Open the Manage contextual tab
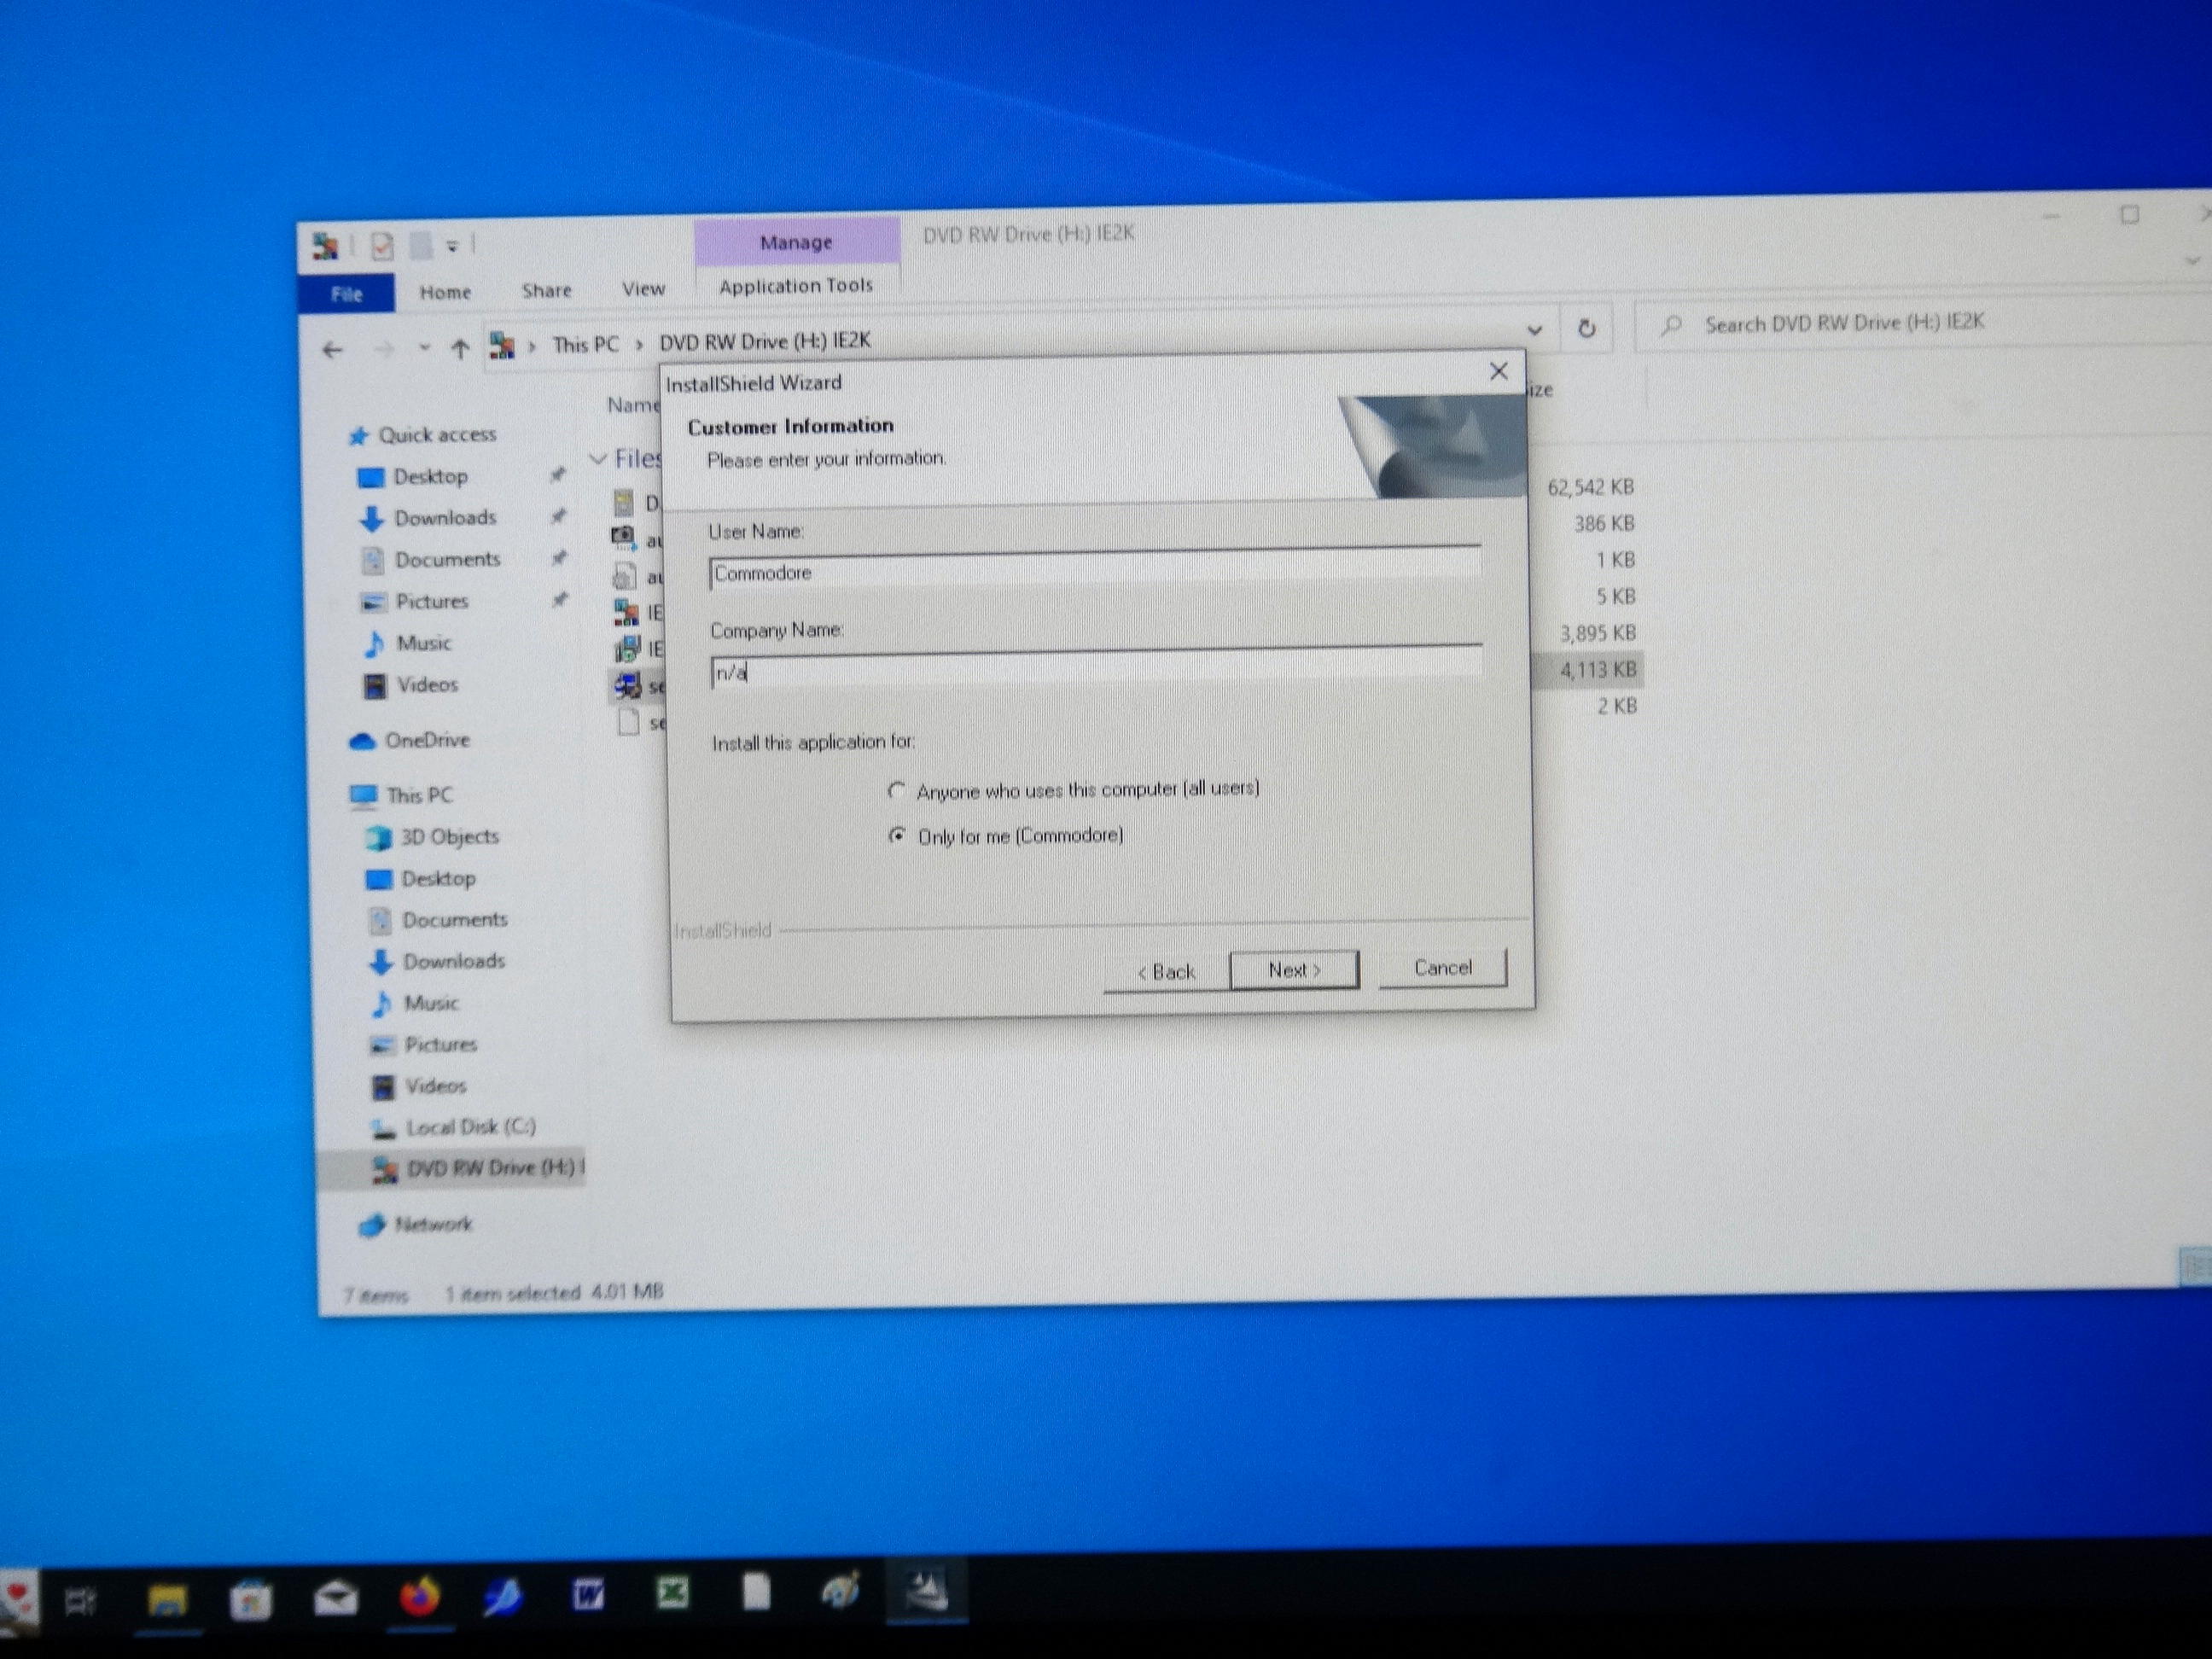 point(796,242)
